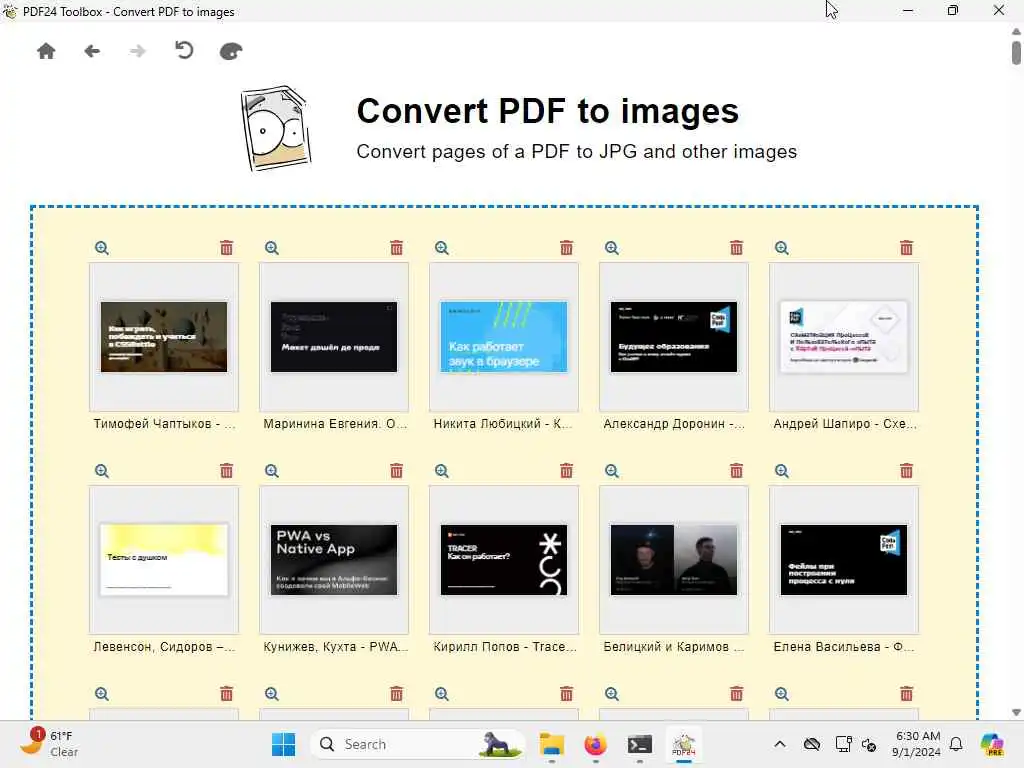This screenshot has width=1024, height=768.
Task: Zoom preview of Александр Доронин file
Action: (612, 248)
